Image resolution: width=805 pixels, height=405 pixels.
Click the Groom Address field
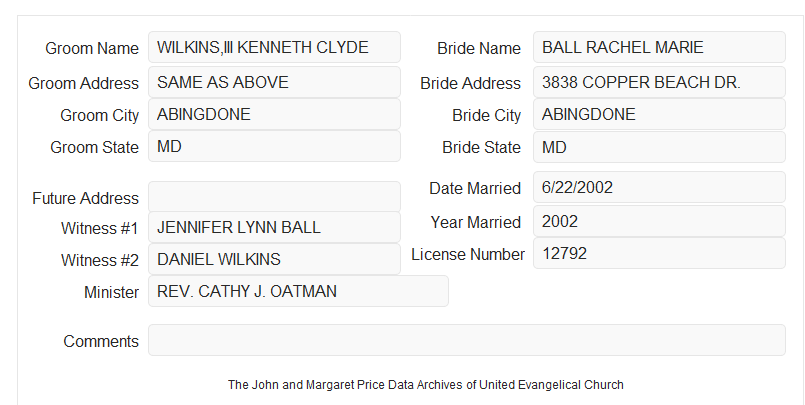pyautogui.click(x=274, y=82)
